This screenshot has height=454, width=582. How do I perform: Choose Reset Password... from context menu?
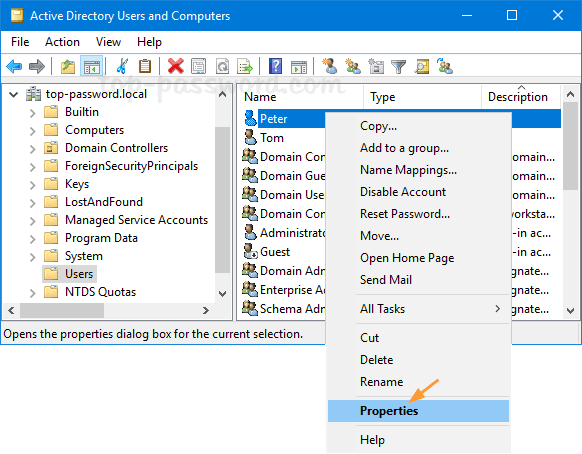418,214
